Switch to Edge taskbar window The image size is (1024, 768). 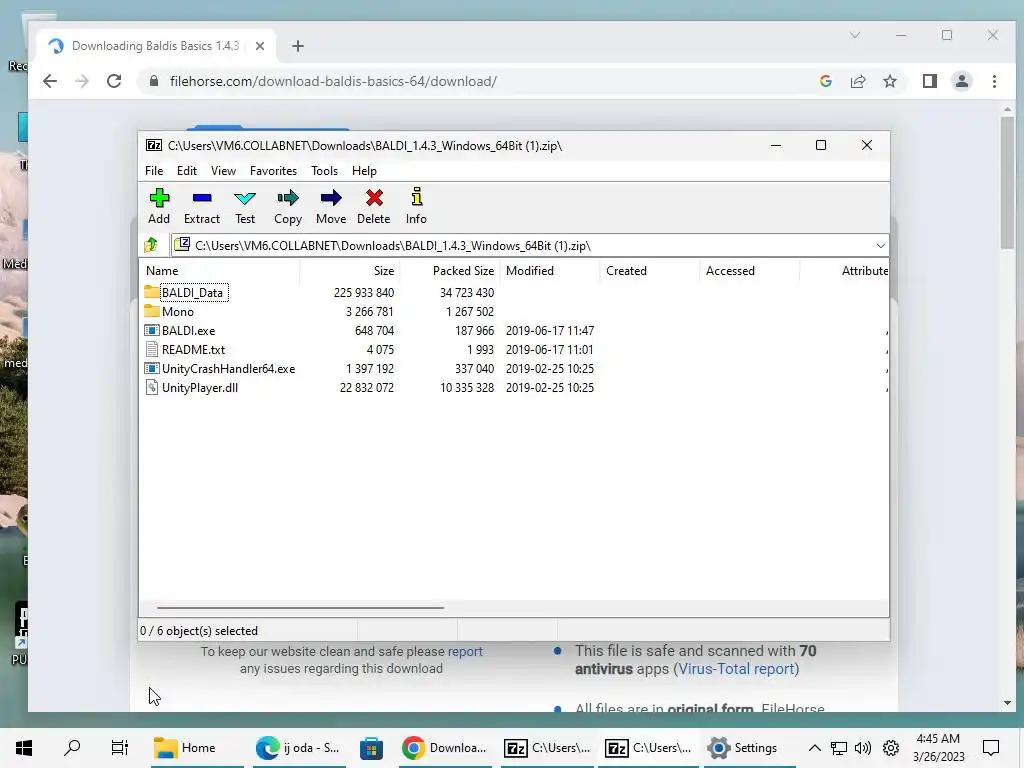pos(298,748)
